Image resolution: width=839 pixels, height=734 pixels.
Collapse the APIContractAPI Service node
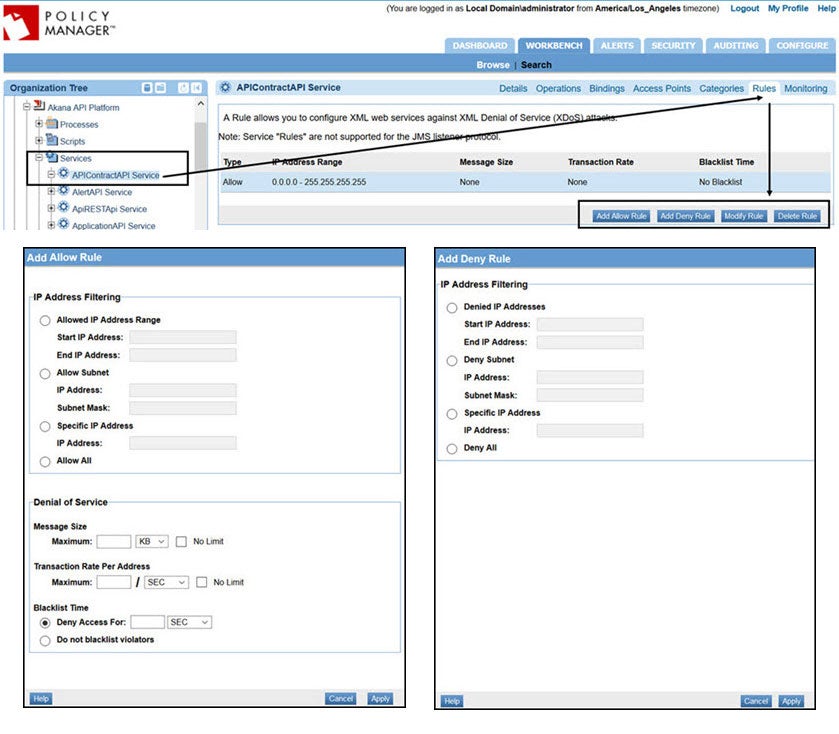[51, 174]
